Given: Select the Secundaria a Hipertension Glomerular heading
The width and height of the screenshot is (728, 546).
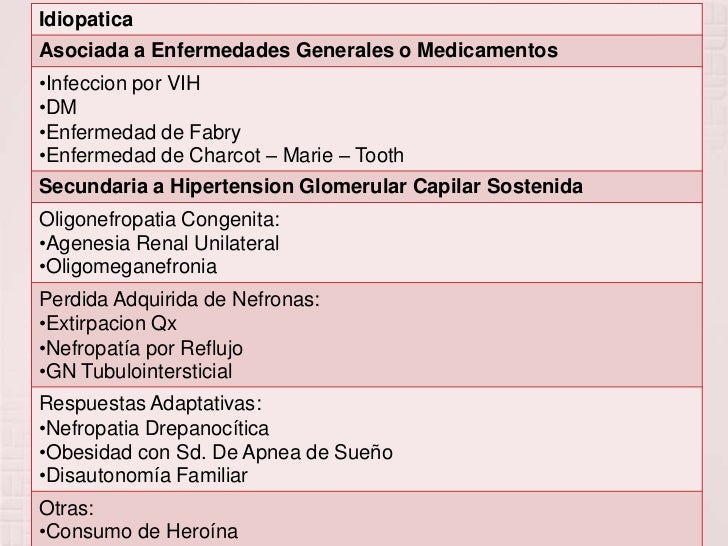Looking at the screenshot, I should pos(311,186).
